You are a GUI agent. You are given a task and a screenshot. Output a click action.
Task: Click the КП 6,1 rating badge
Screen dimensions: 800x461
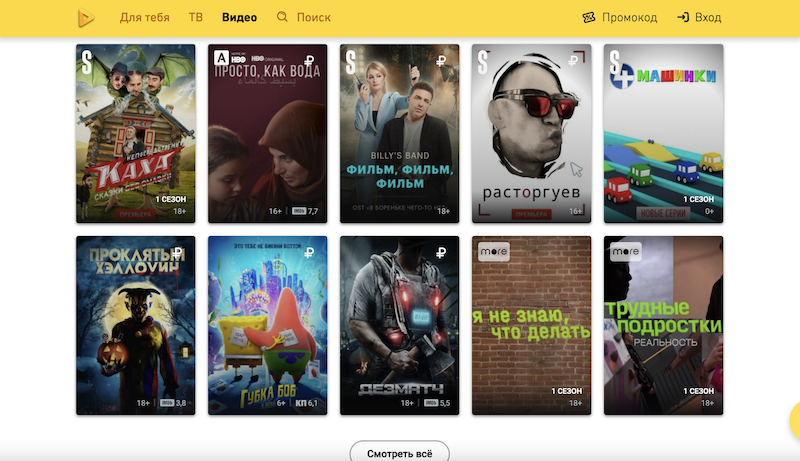click(x=306, y=403)
